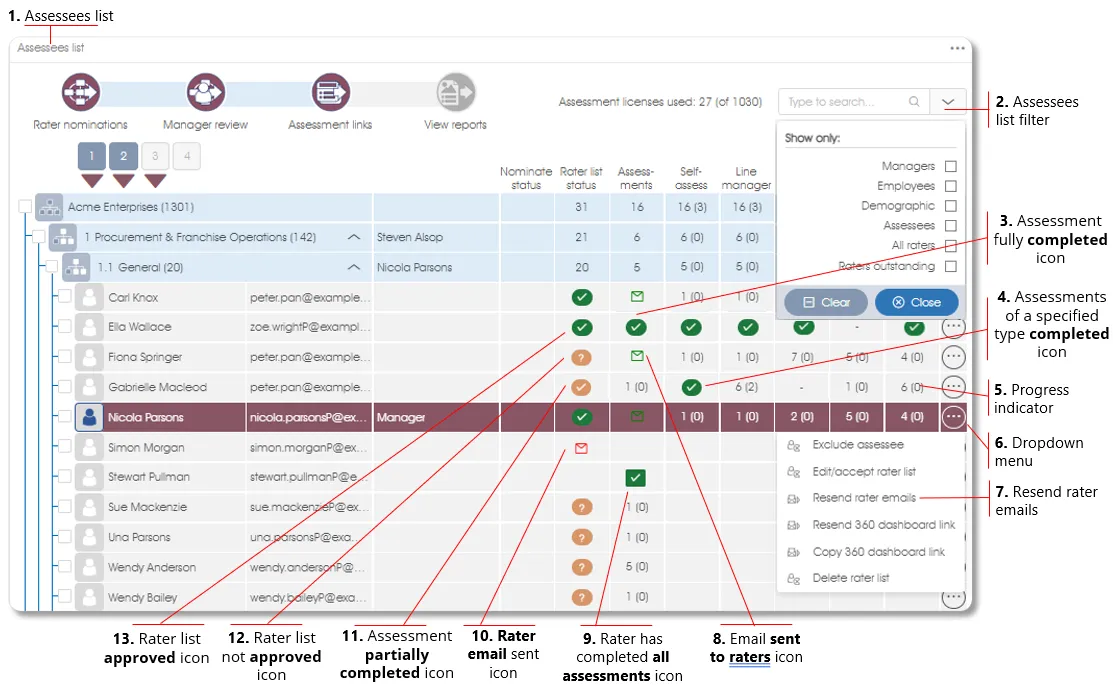This screenshot has width=1117, height=685.
Task: Open panel options ellipsis in Assessees list header
Action: coord(957,48)
